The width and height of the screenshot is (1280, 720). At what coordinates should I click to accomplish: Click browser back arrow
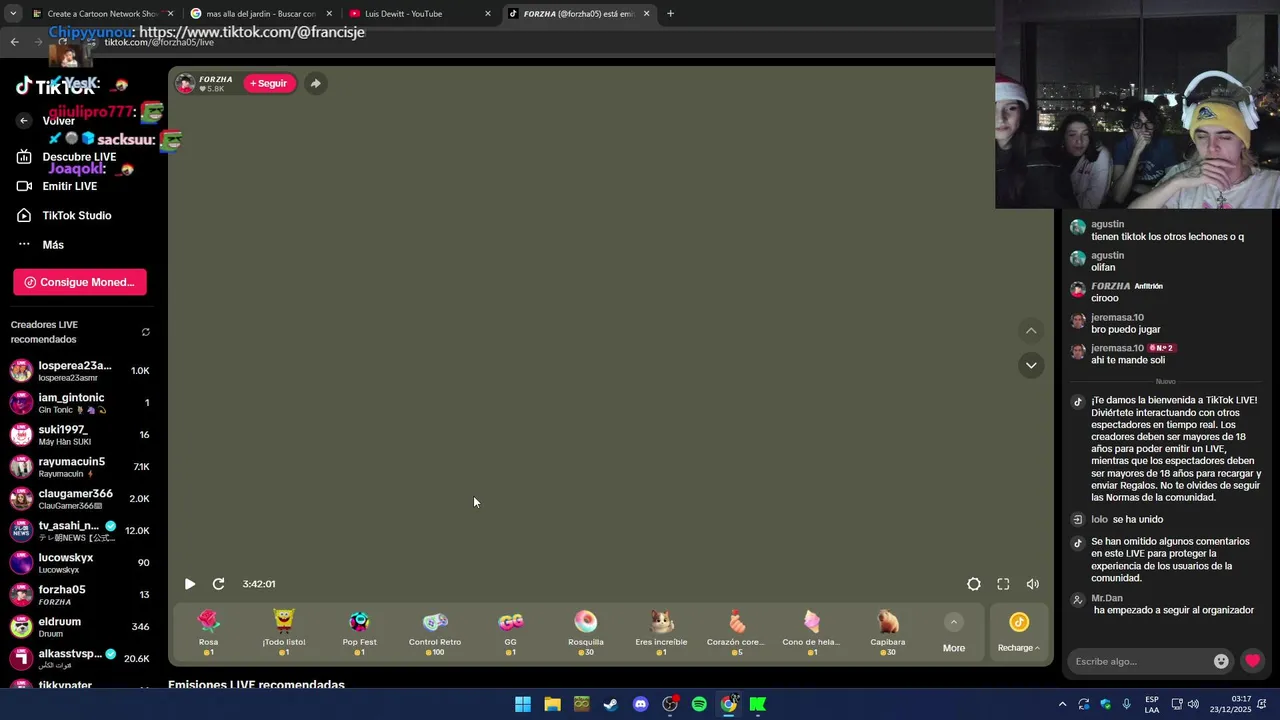15,42
